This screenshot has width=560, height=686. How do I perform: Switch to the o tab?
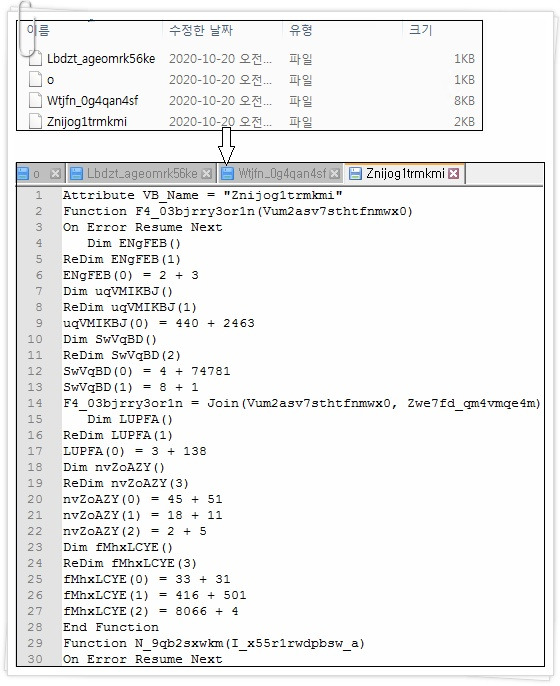(40, 174)
